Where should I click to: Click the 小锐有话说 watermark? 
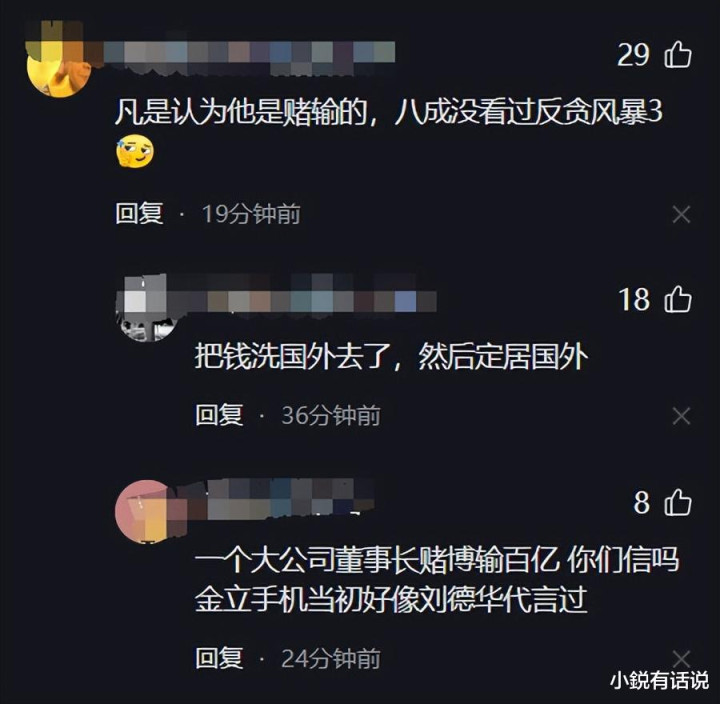(x=659, y=680)
